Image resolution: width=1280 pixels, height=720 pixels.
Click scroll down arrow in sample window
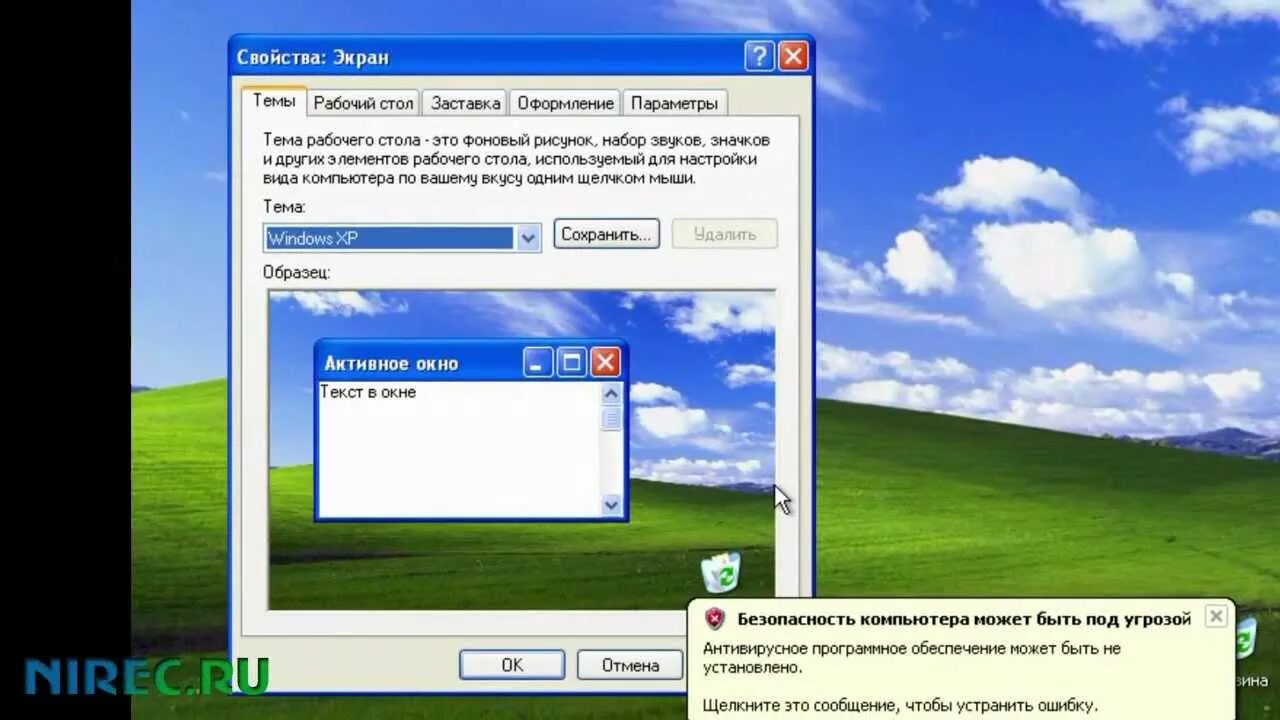click(612, 505)
